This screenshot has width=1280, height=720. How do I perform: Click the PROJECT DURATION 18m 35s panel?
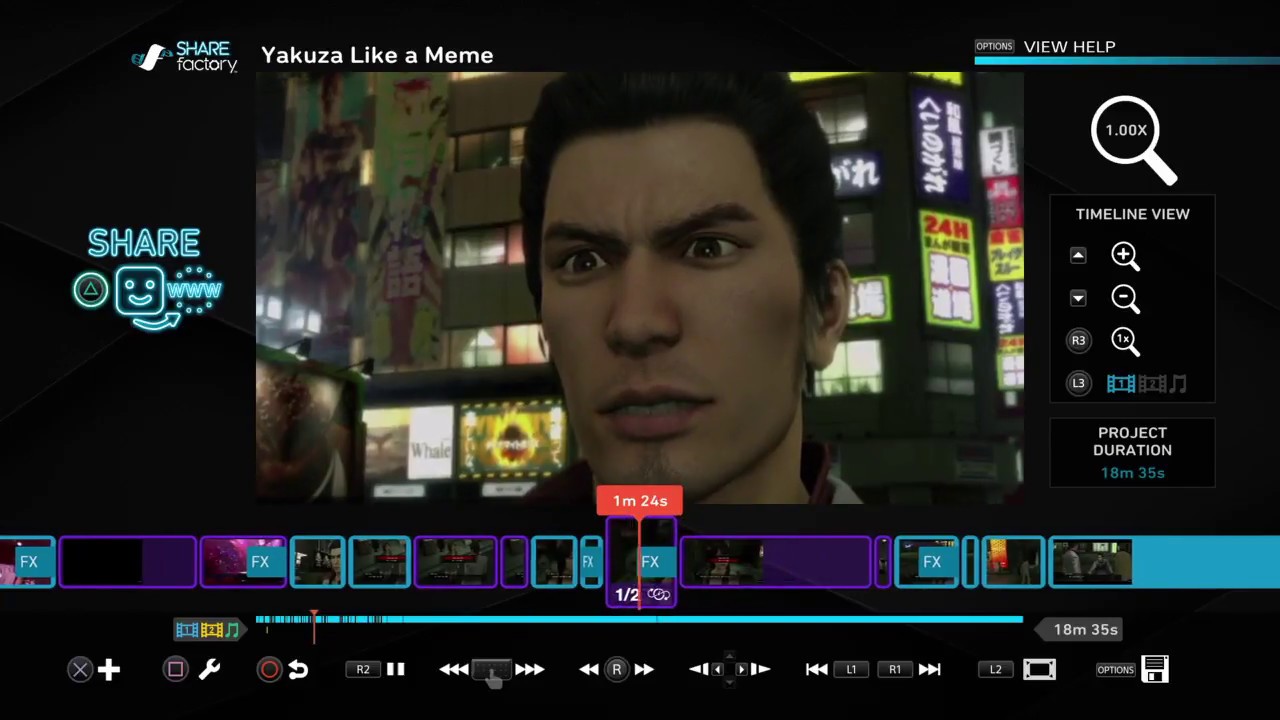[1132, 453]
